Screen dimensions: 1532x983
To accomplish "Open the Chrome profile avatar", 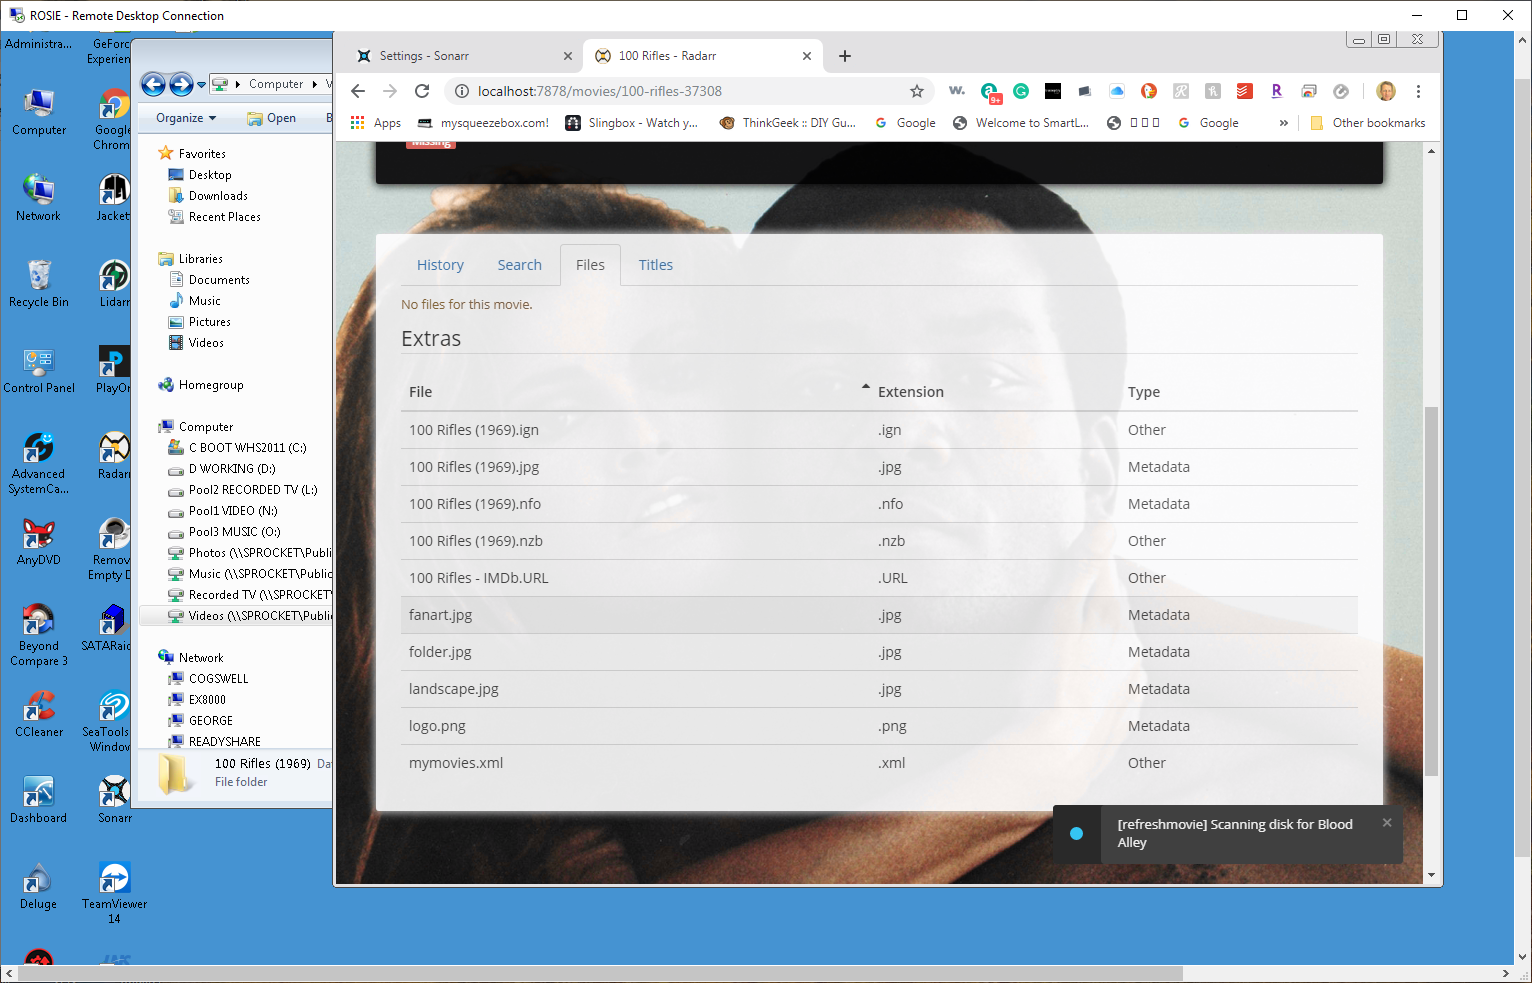I will (1386, 91).
